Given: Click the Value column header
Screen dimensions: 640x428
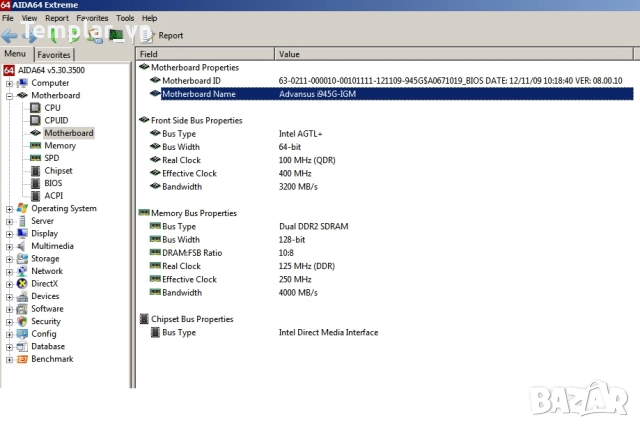Looking at the screenshot, I should [289, 54].
